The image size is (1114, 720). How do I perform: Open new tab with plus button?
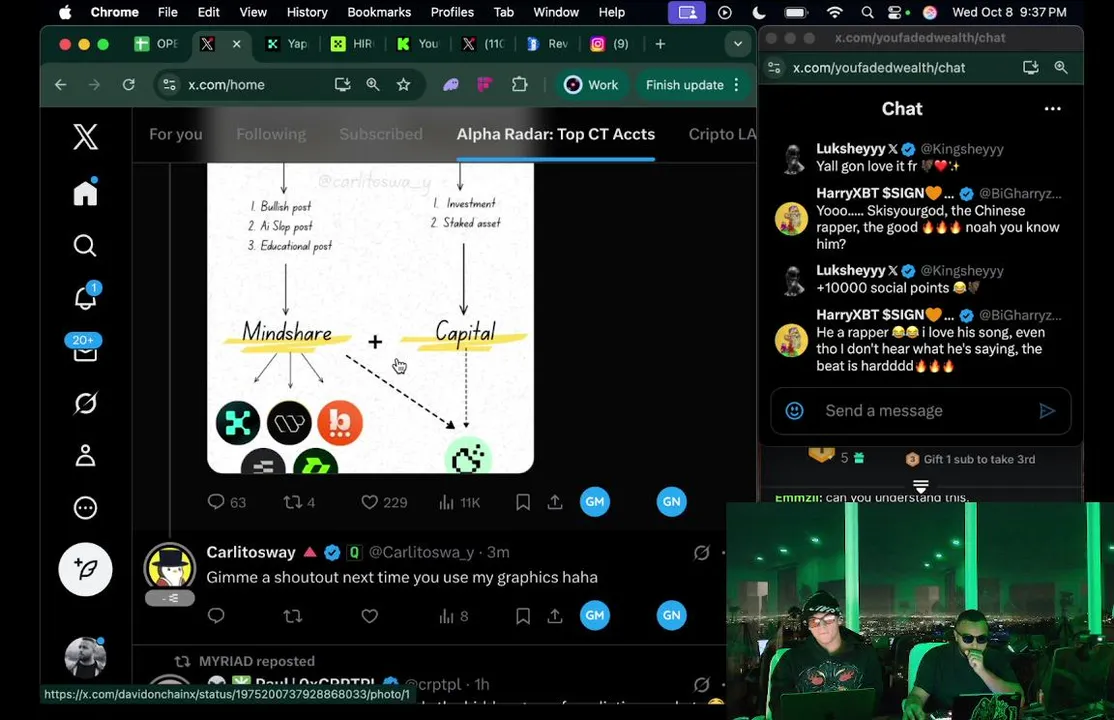(x=660, y=44)
